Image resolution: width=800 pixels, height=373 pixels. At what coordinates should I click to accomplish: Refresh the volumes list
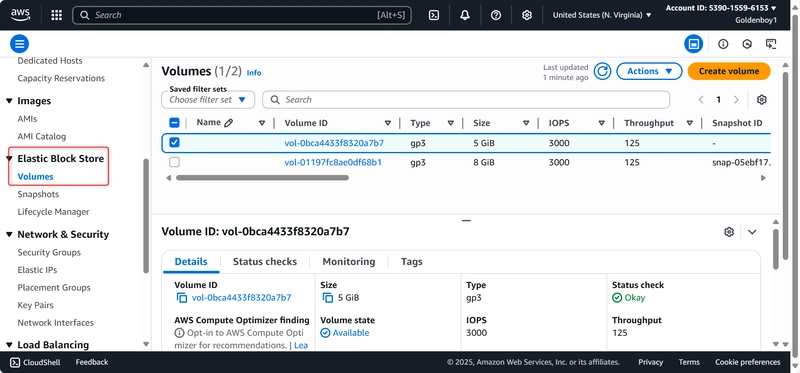[x=603, y=71]
